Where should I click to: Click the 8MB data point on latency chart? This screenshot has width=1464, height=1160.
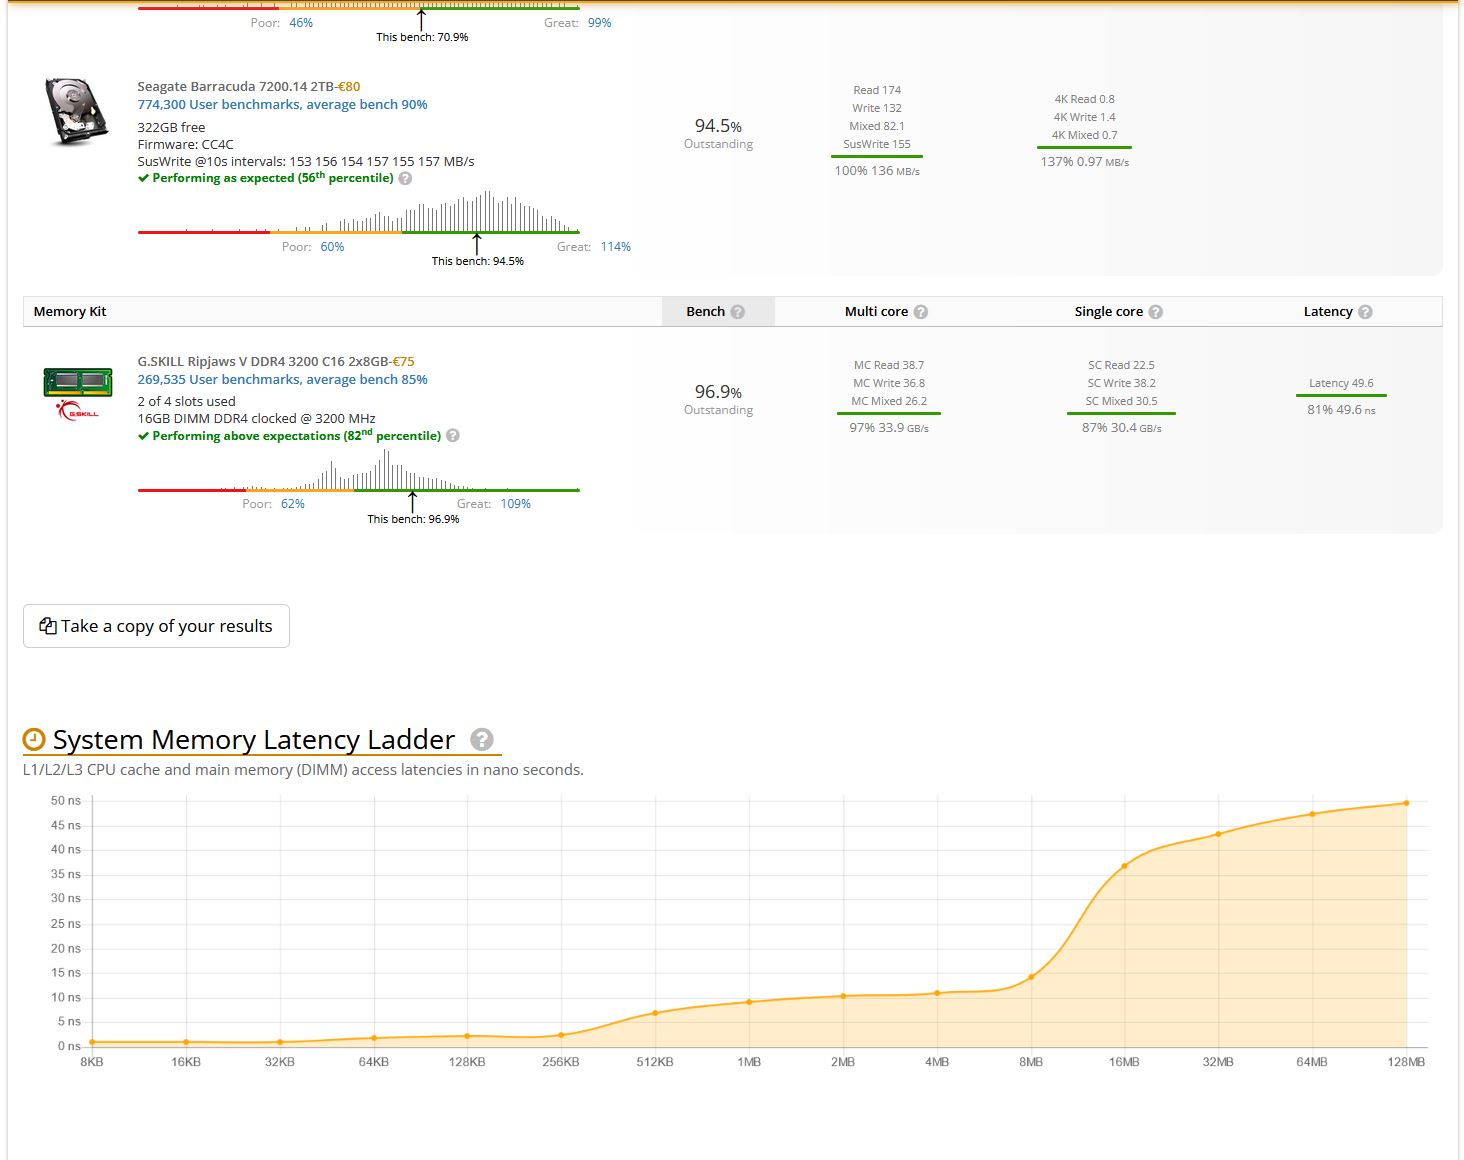1031,977
